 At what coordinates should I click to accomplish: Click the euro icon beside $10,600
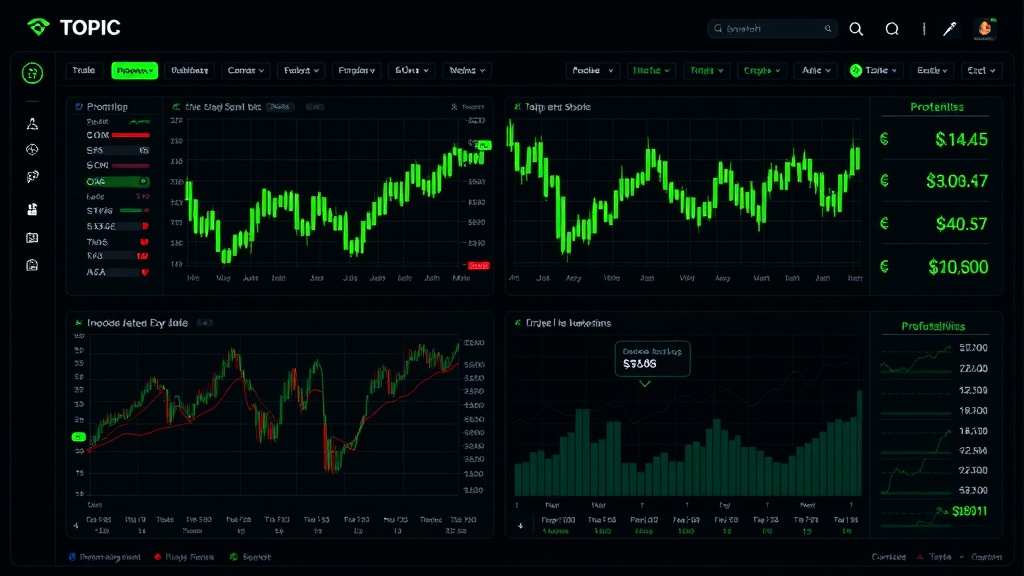pos(884,266)
